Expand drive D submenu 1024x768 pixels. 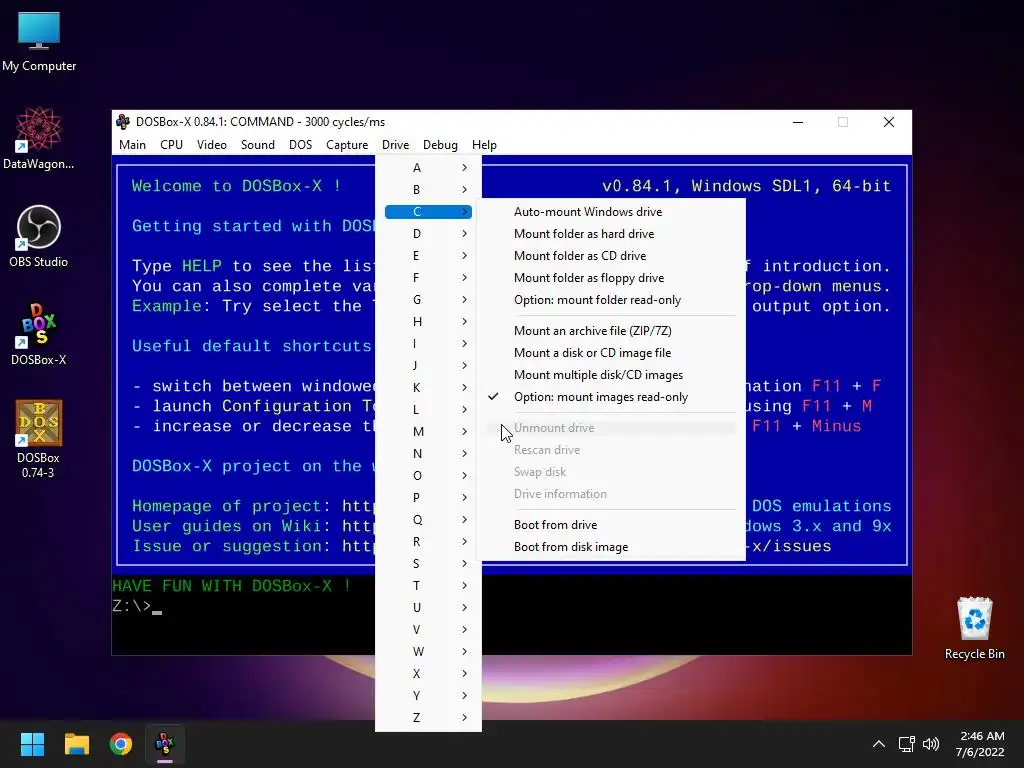pyautogui.click(x=428, y=234)
